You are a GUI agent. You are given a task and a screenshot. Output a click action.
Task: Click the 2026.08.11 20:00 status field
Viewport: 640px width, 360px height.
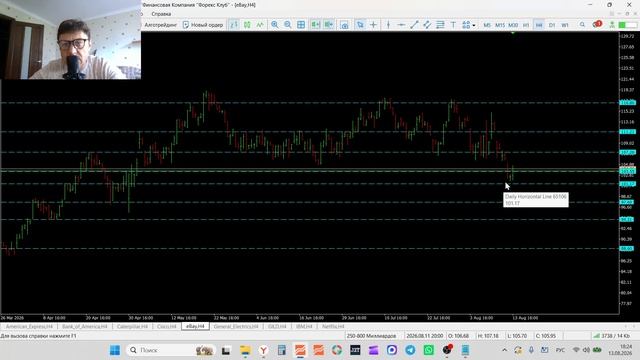[x=424, y=336]
